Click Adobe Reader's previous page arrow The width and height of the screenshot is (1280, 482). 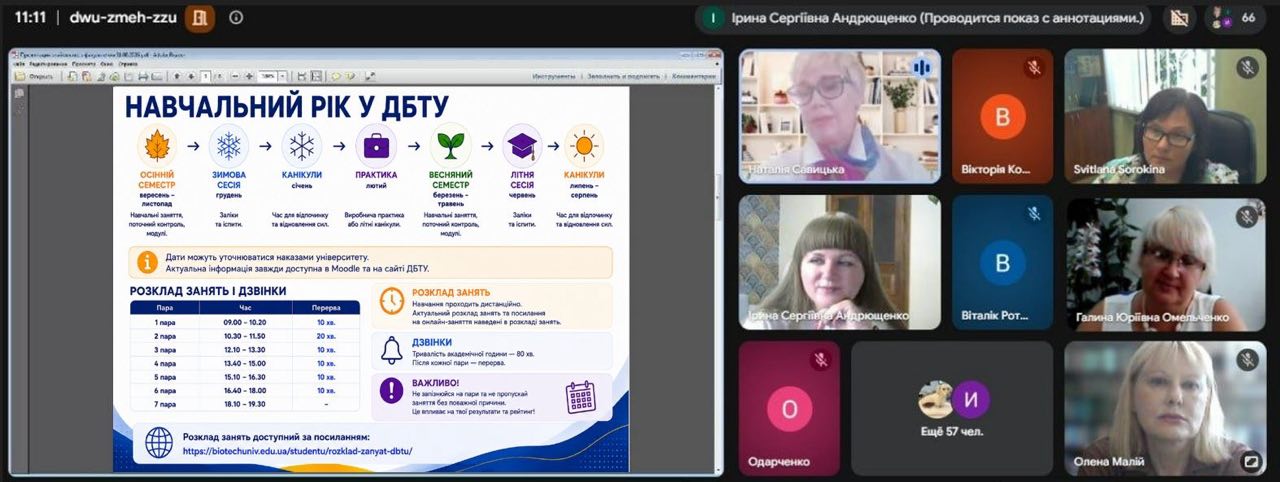pos(177,76)
